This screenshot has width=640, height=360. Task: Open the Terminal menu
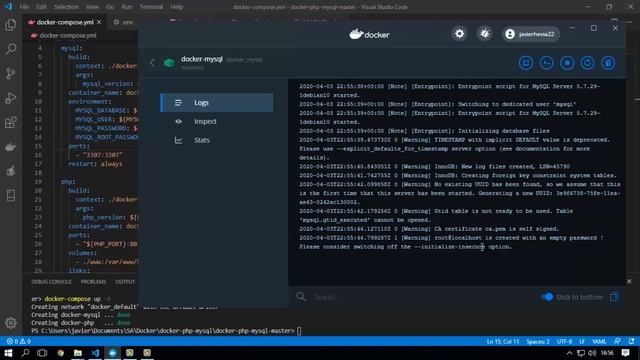coord(151,7)
